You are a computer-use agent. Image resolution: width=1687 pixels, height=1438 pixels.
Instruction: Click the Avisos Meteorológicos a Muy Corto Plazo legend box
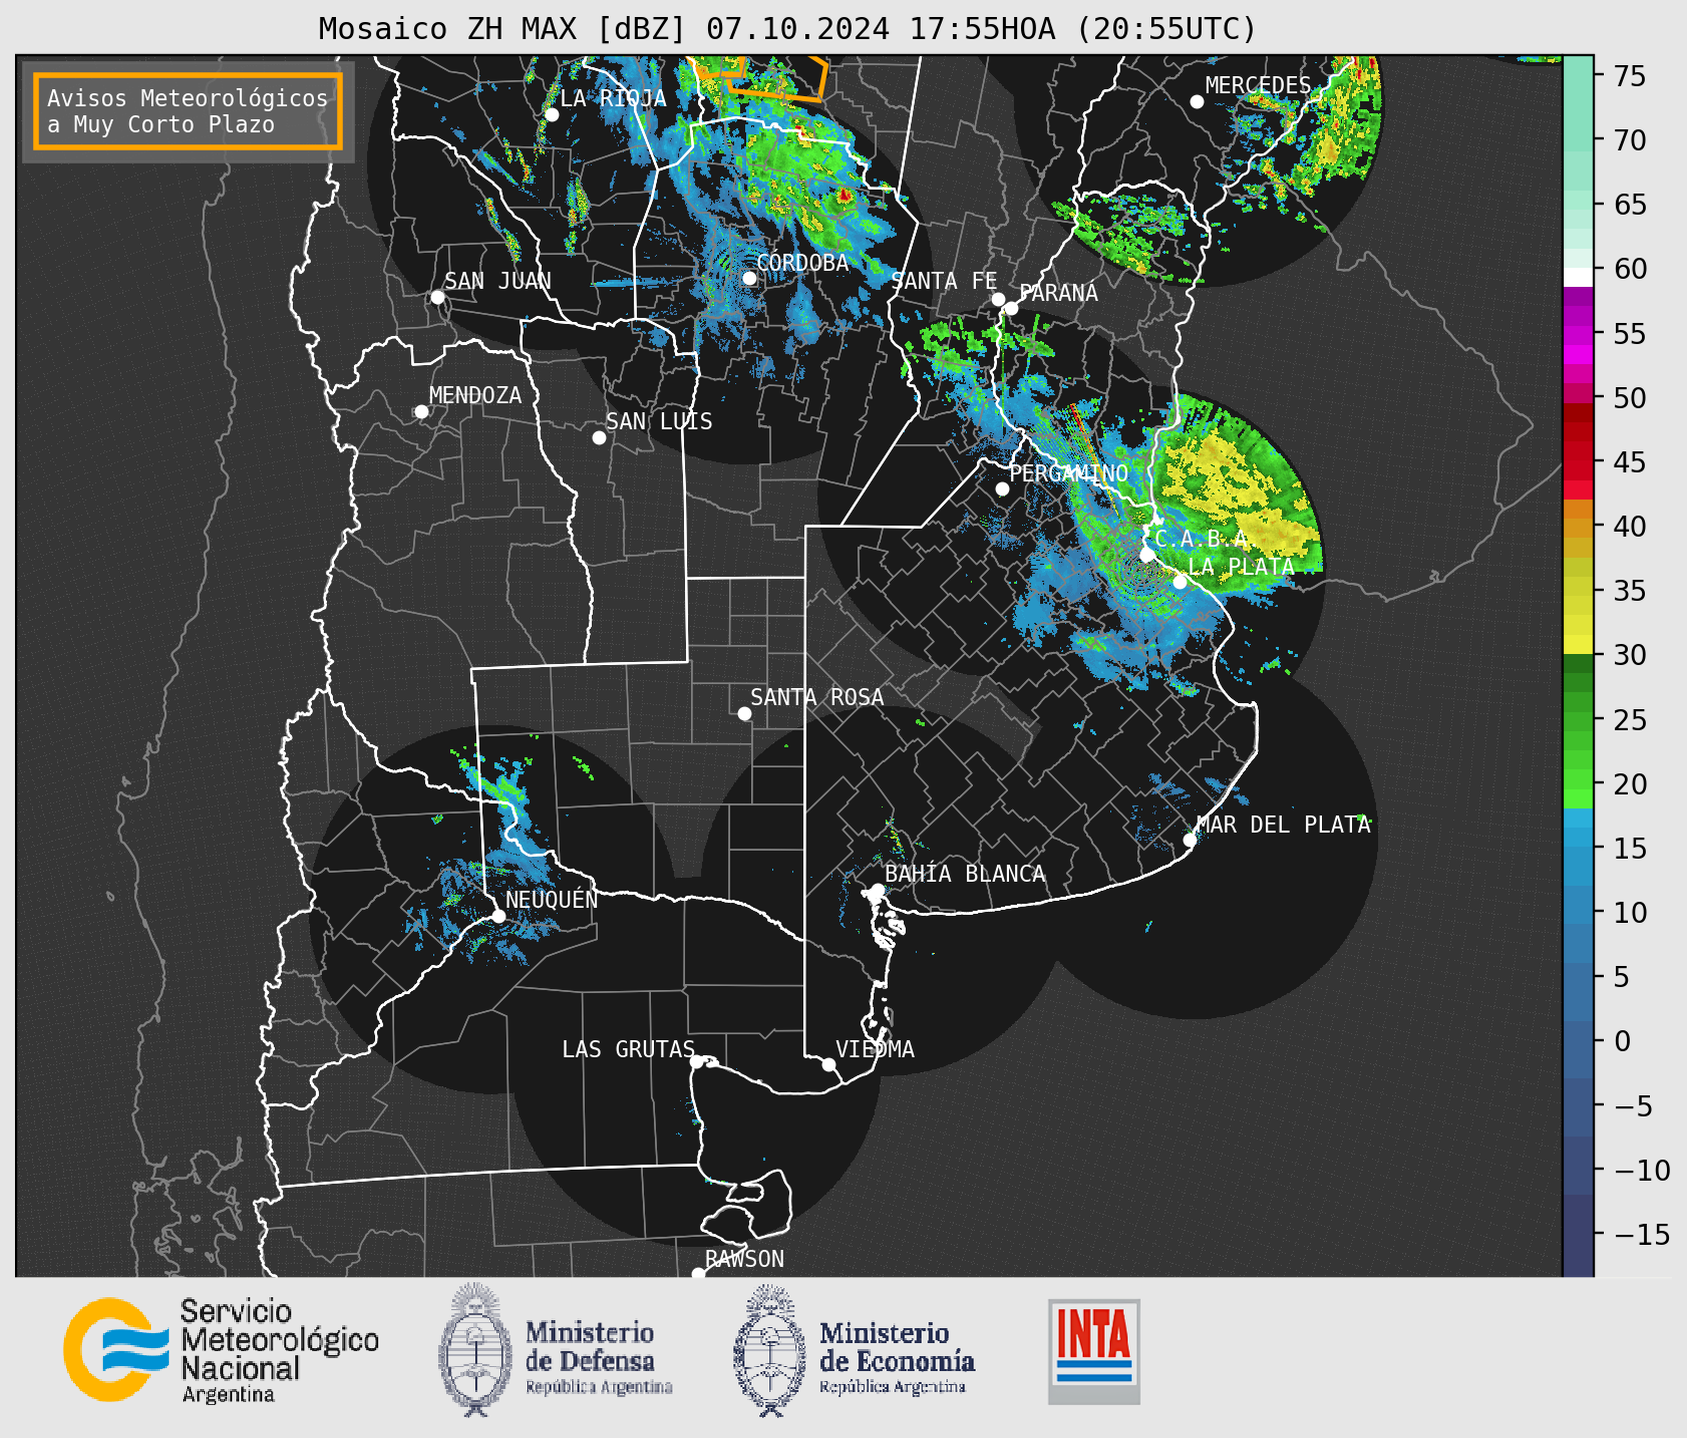pyautogui.click(x=188, y=111)
